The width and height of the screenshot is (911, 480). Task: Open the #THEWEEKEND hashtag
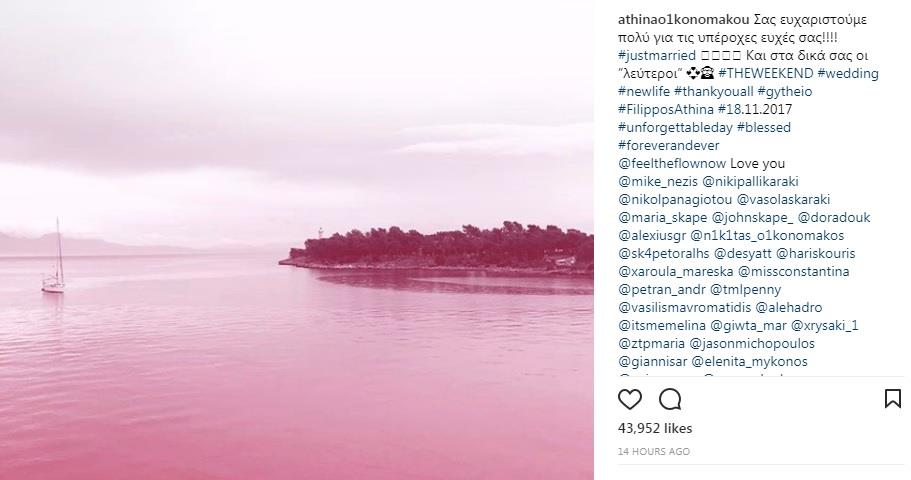[765, 73]
